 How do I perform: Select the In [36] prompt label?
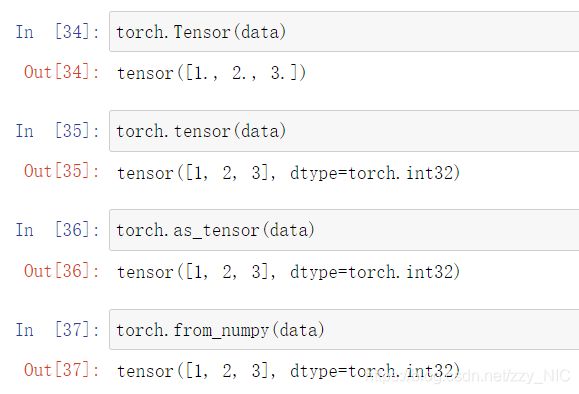[58, 230]
